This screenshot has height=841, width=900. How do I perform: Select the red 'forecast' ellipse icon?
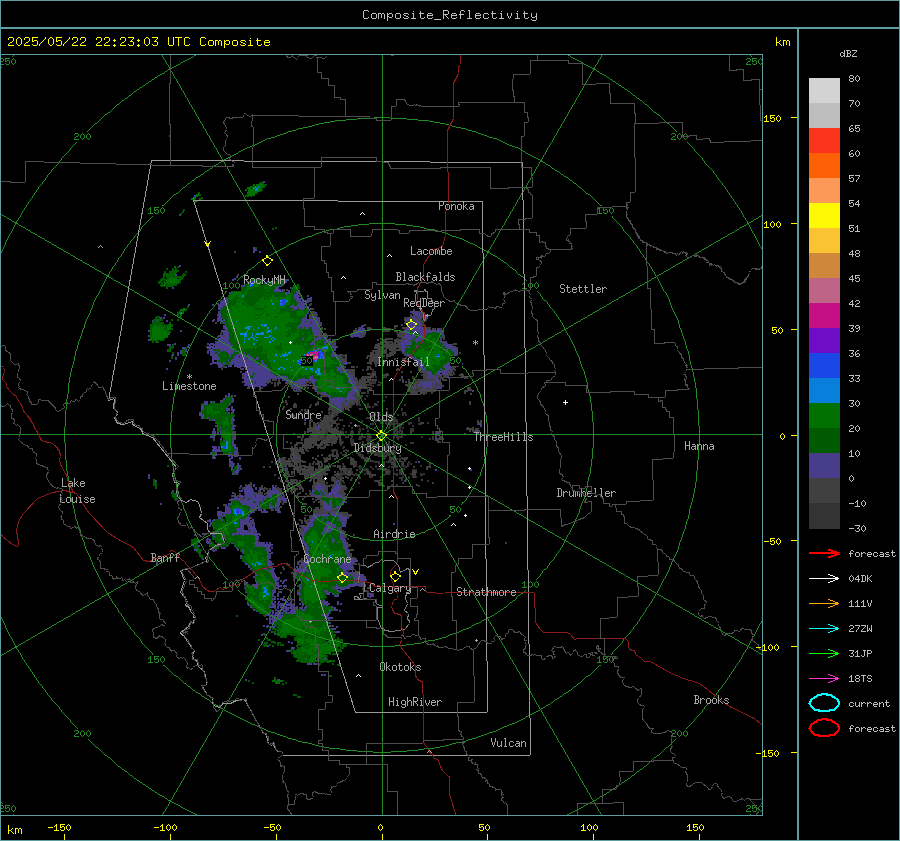click(x=824, y=728)
